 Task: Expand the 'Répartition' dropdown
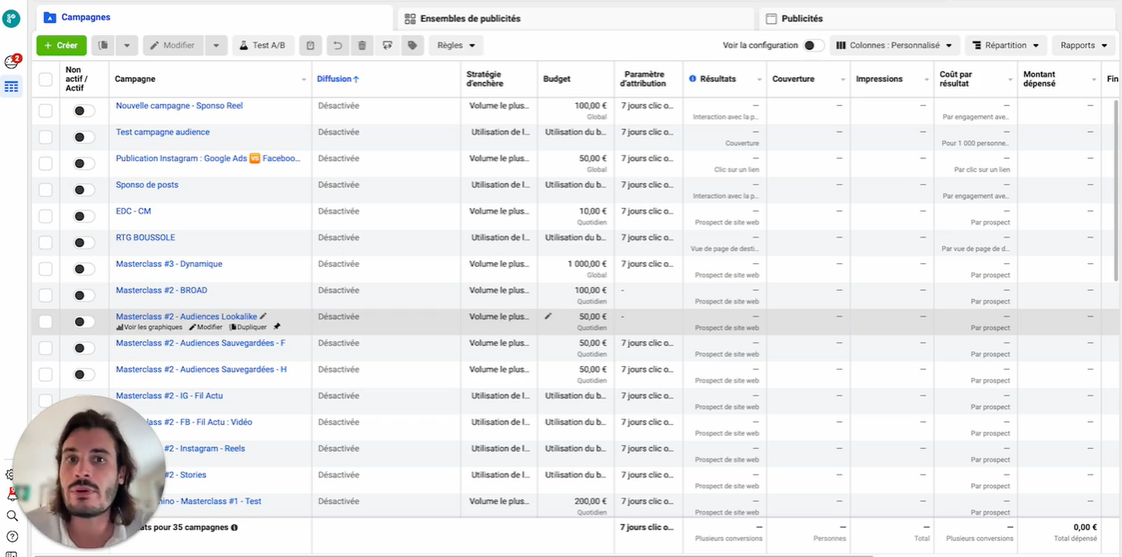[1006, 45]
